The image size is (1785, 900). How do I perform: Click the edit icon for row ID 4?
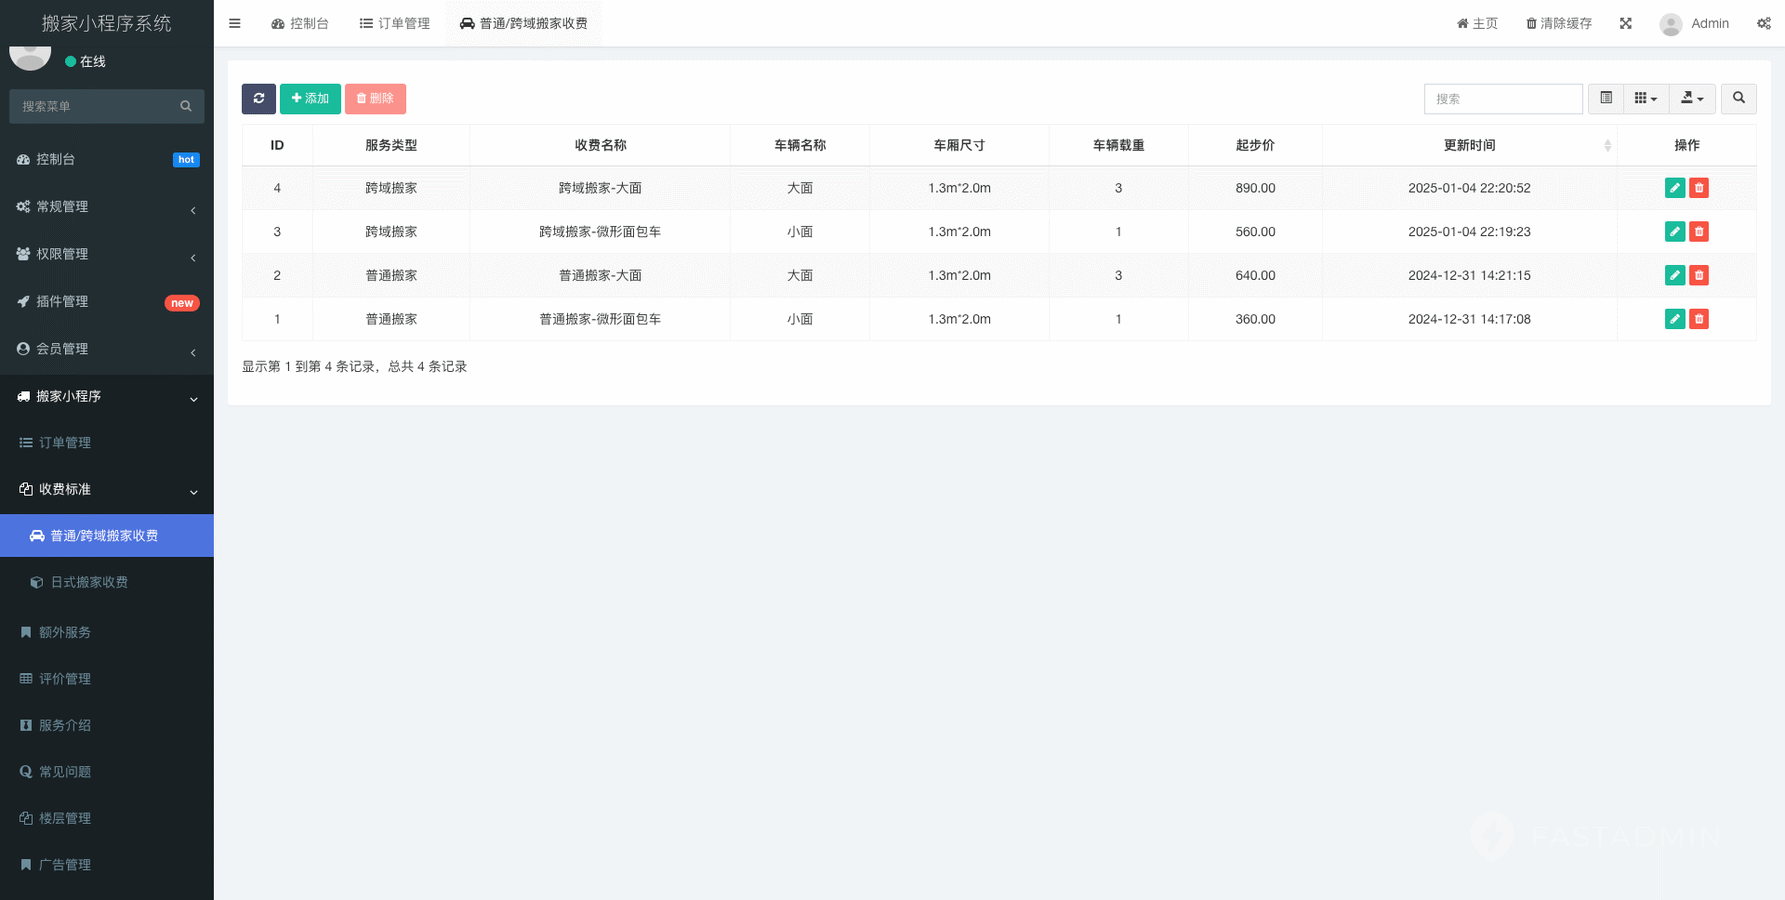tap(1674, 188)
